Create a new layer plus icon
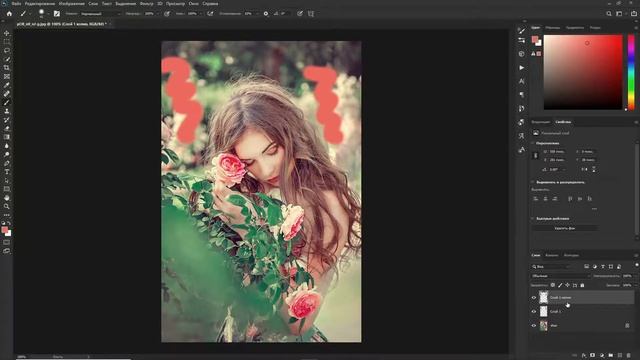 (620, 356)
